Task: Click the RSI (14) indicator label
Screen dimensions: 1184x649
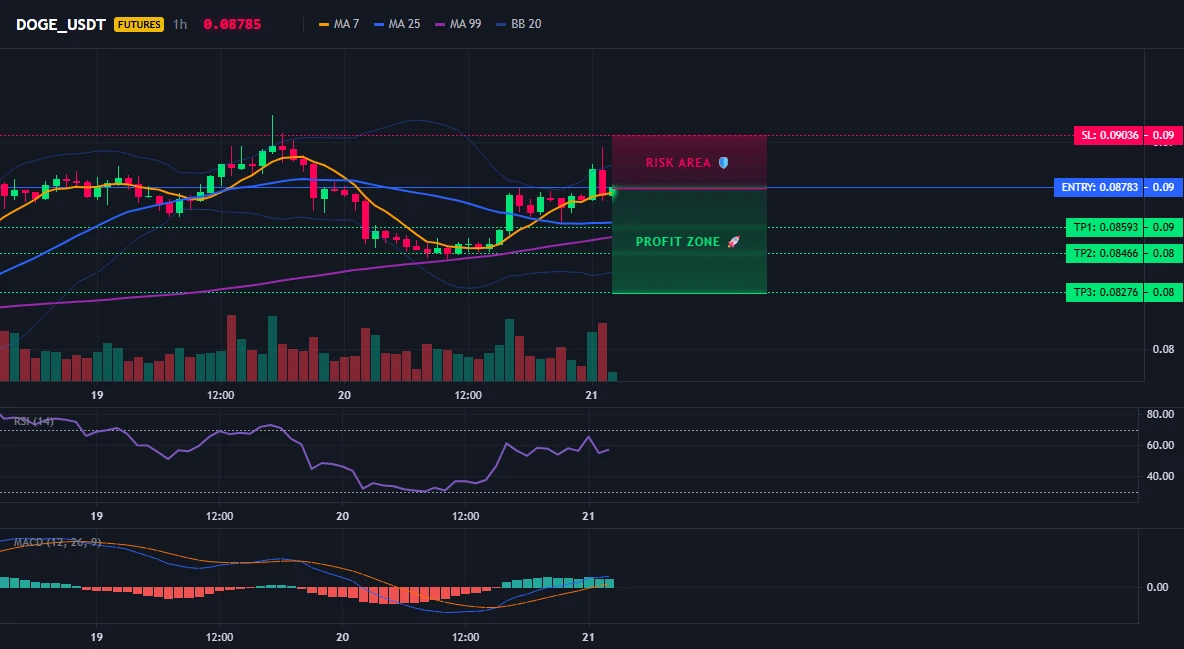Action: 33,421
